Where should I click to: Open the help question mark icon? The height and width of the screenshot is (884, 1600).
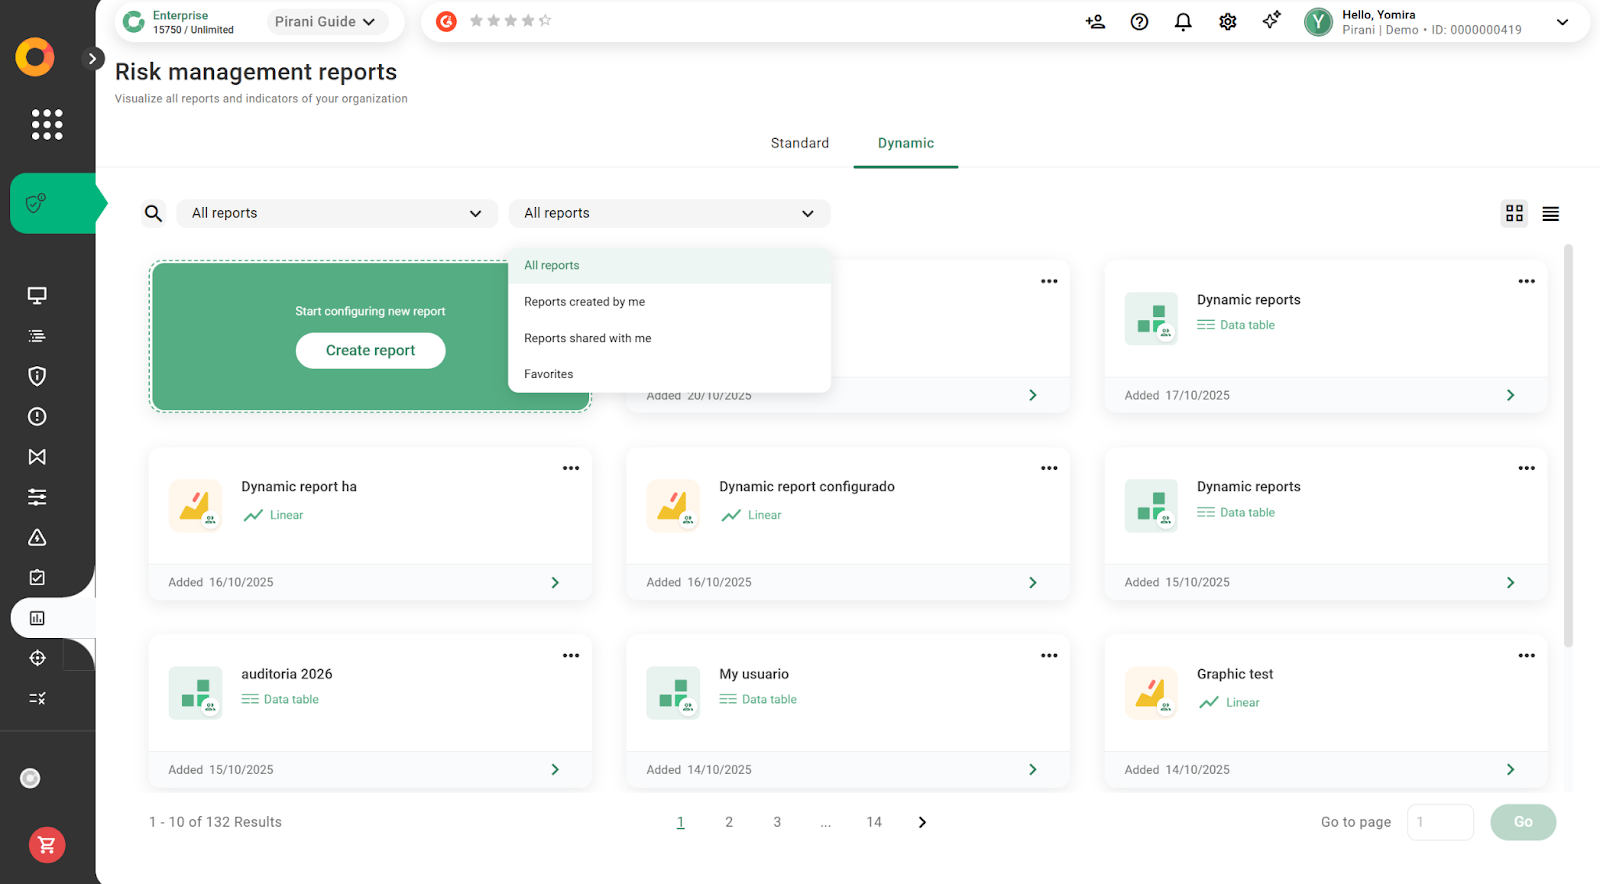tap(1139, 22)
